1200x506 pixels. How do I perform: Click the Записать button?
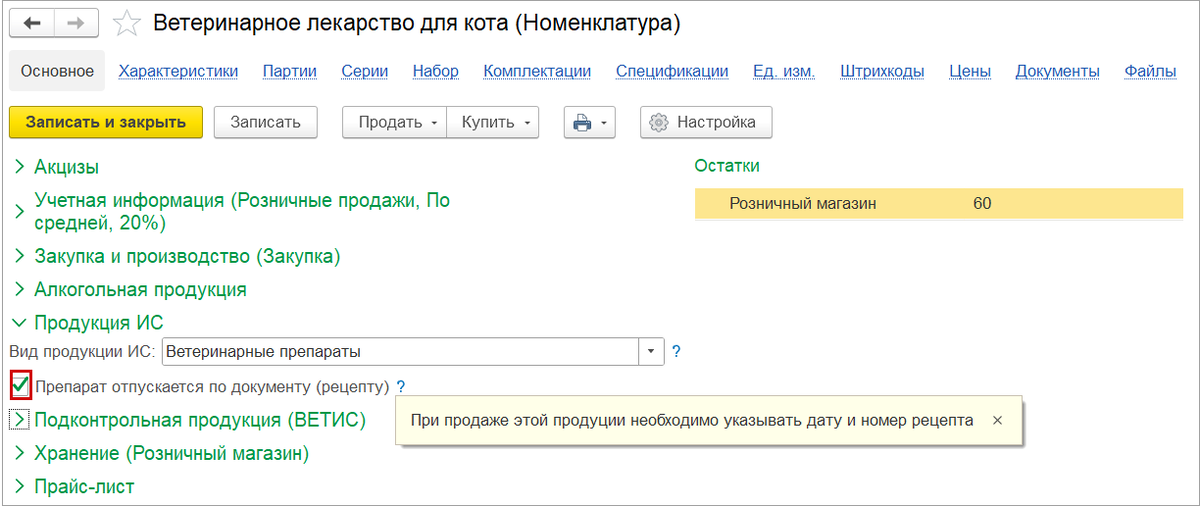265,123
